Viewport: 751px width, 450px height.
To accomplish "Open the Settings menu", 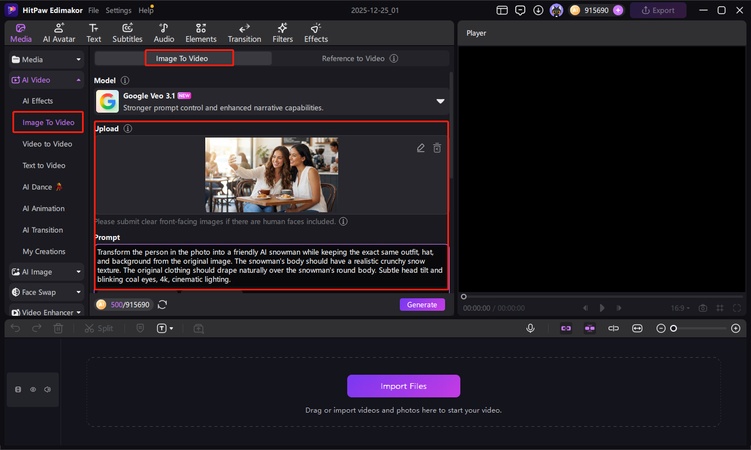I will (118, 10).
